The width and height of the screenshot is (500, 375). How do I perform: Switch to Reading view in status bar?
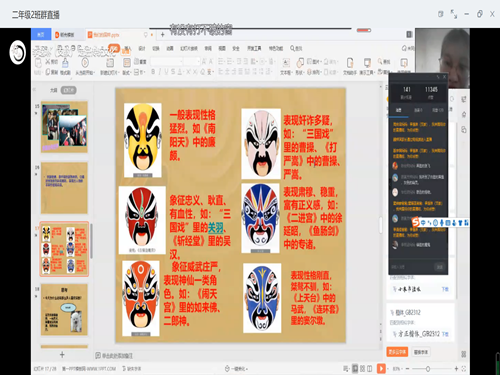tap(370, 369)
